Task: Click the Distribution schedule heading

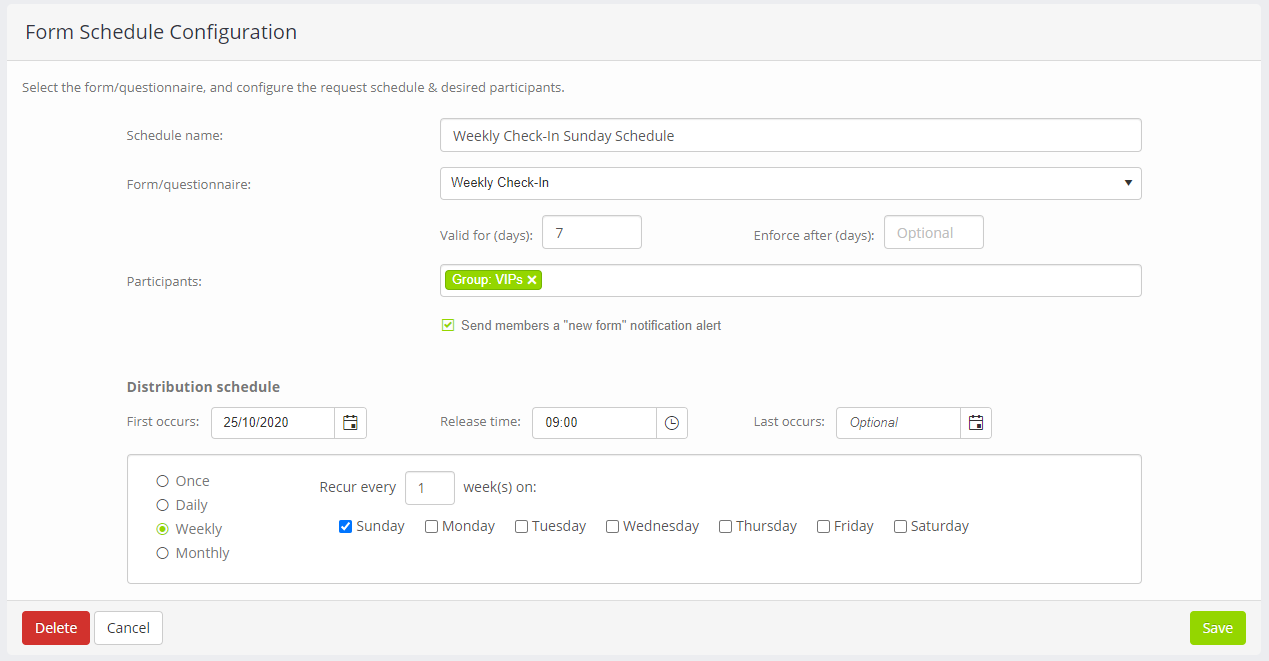Action: coord(203,387)
